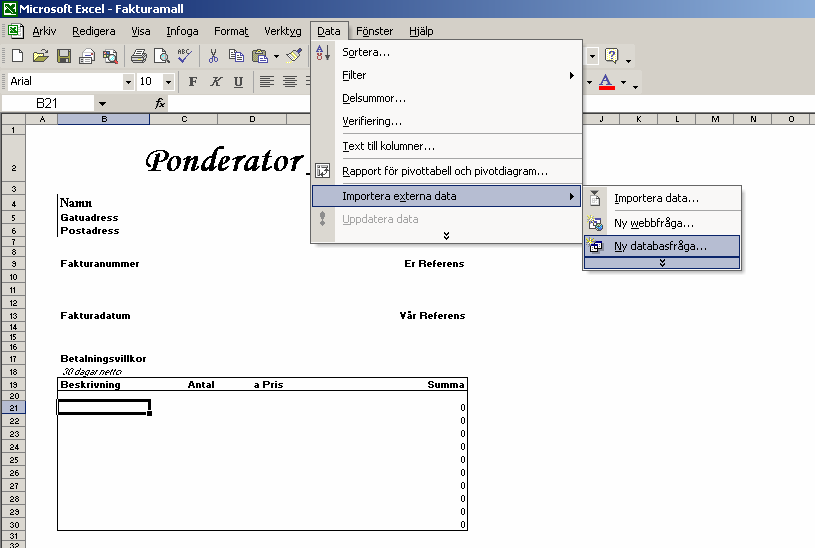This screenshot has height=548, width=815.
Task: Expand the import submenu chevron
Action: pyautogui.click(x=662, y=263)
